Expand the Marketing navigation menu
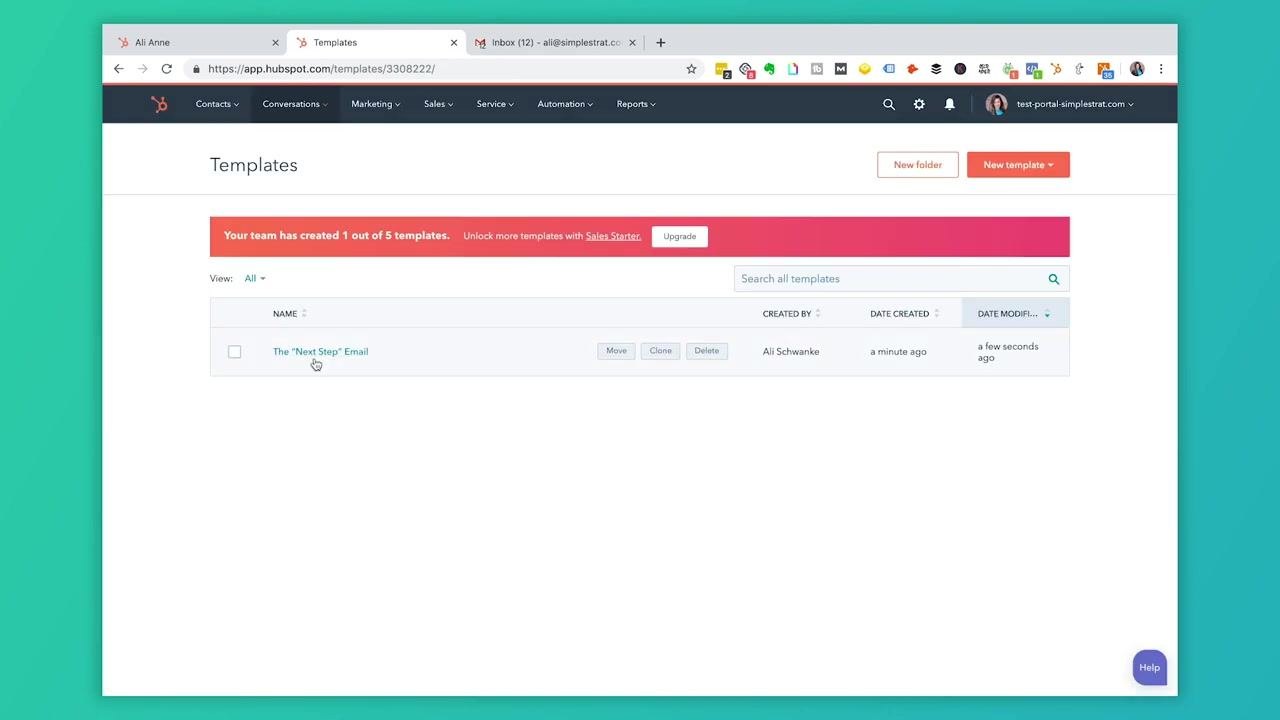This screenshot has height=720, width=1280. click(375, 104)
